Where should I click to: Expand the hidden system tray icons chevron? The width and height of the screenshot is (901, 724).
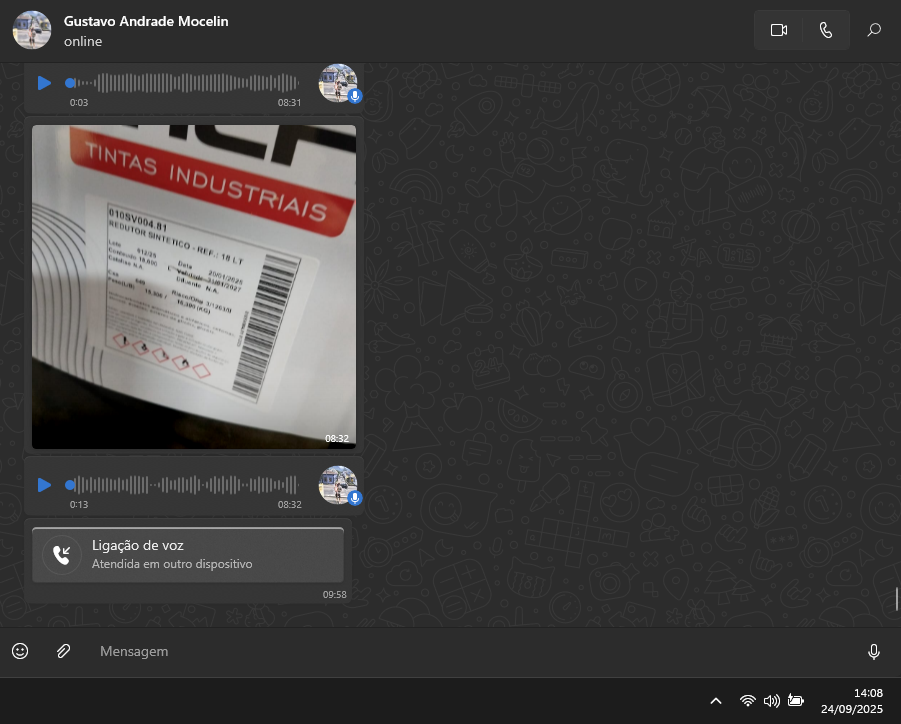tap(716, 701)
